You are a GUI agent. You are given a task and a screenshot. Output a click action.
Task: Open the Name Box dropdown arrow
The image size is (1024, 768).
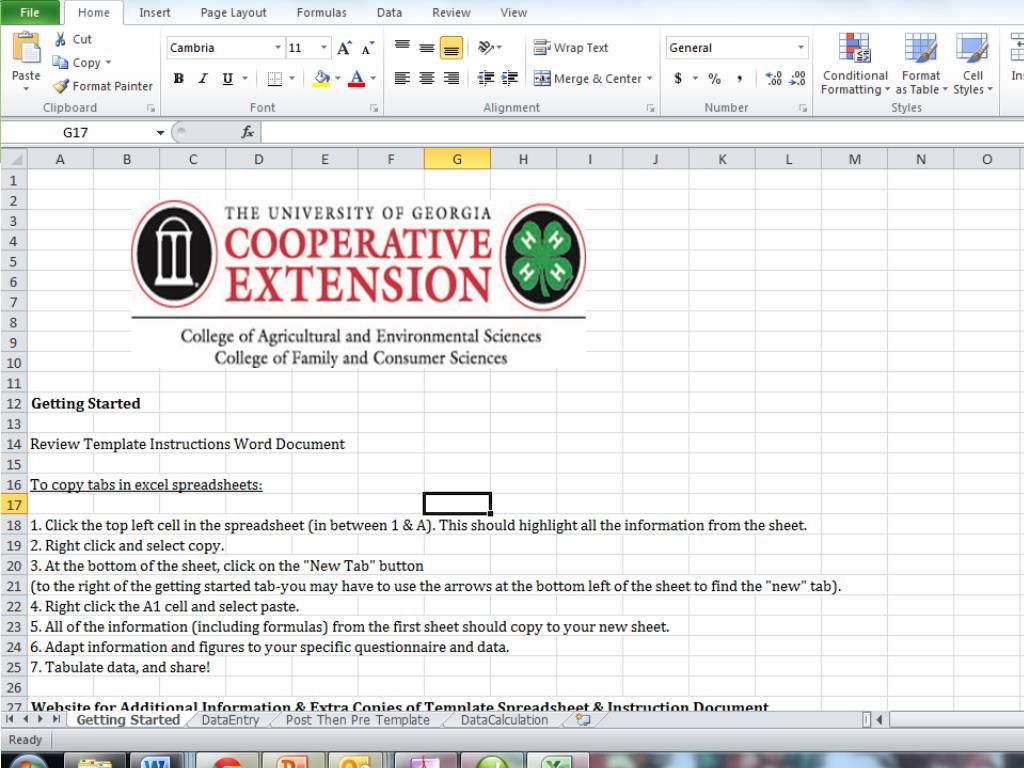160,133
